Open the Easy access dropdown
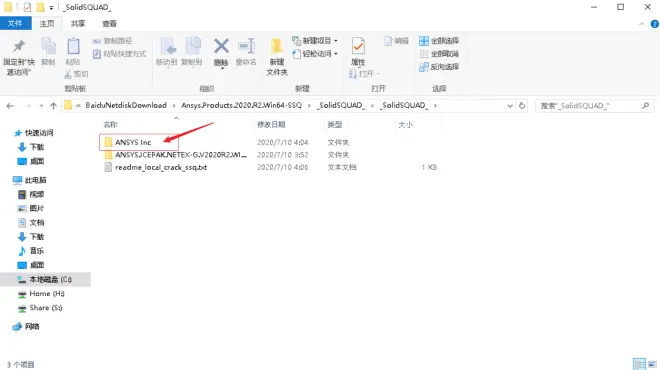Viewport: 660px width, 370px height. pyautogui.click(x=315, y=54)
